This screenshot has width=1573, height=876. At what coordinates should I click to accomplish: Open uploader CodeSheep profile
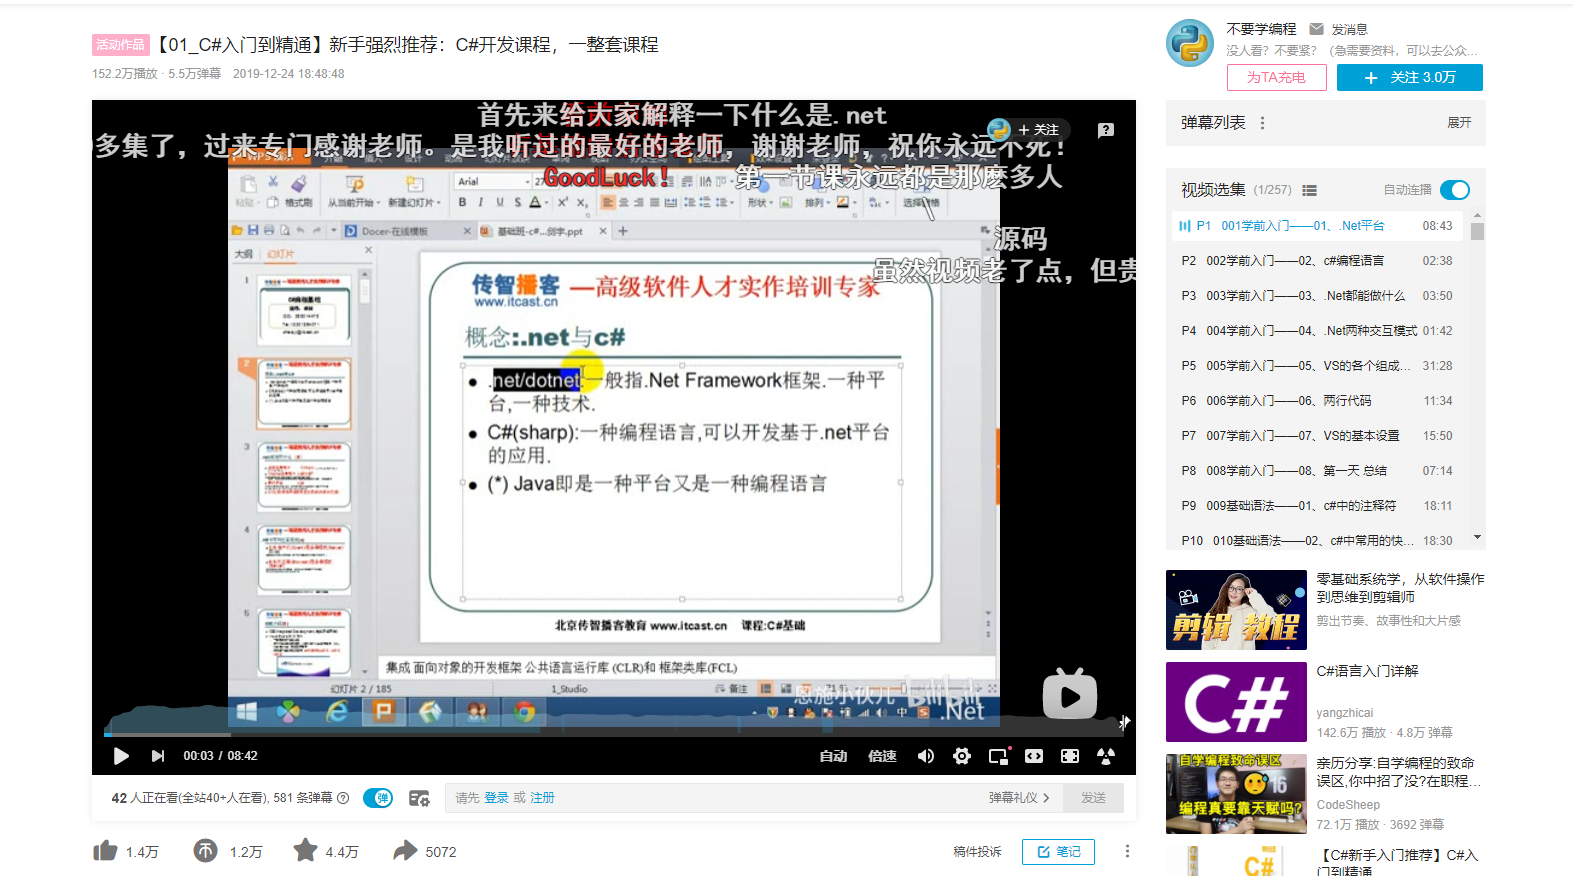coord(1348,805)
